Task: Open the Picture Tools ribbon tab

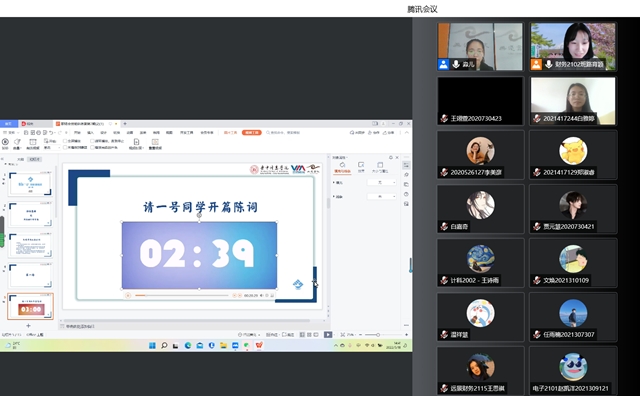Action: (231, 133)
